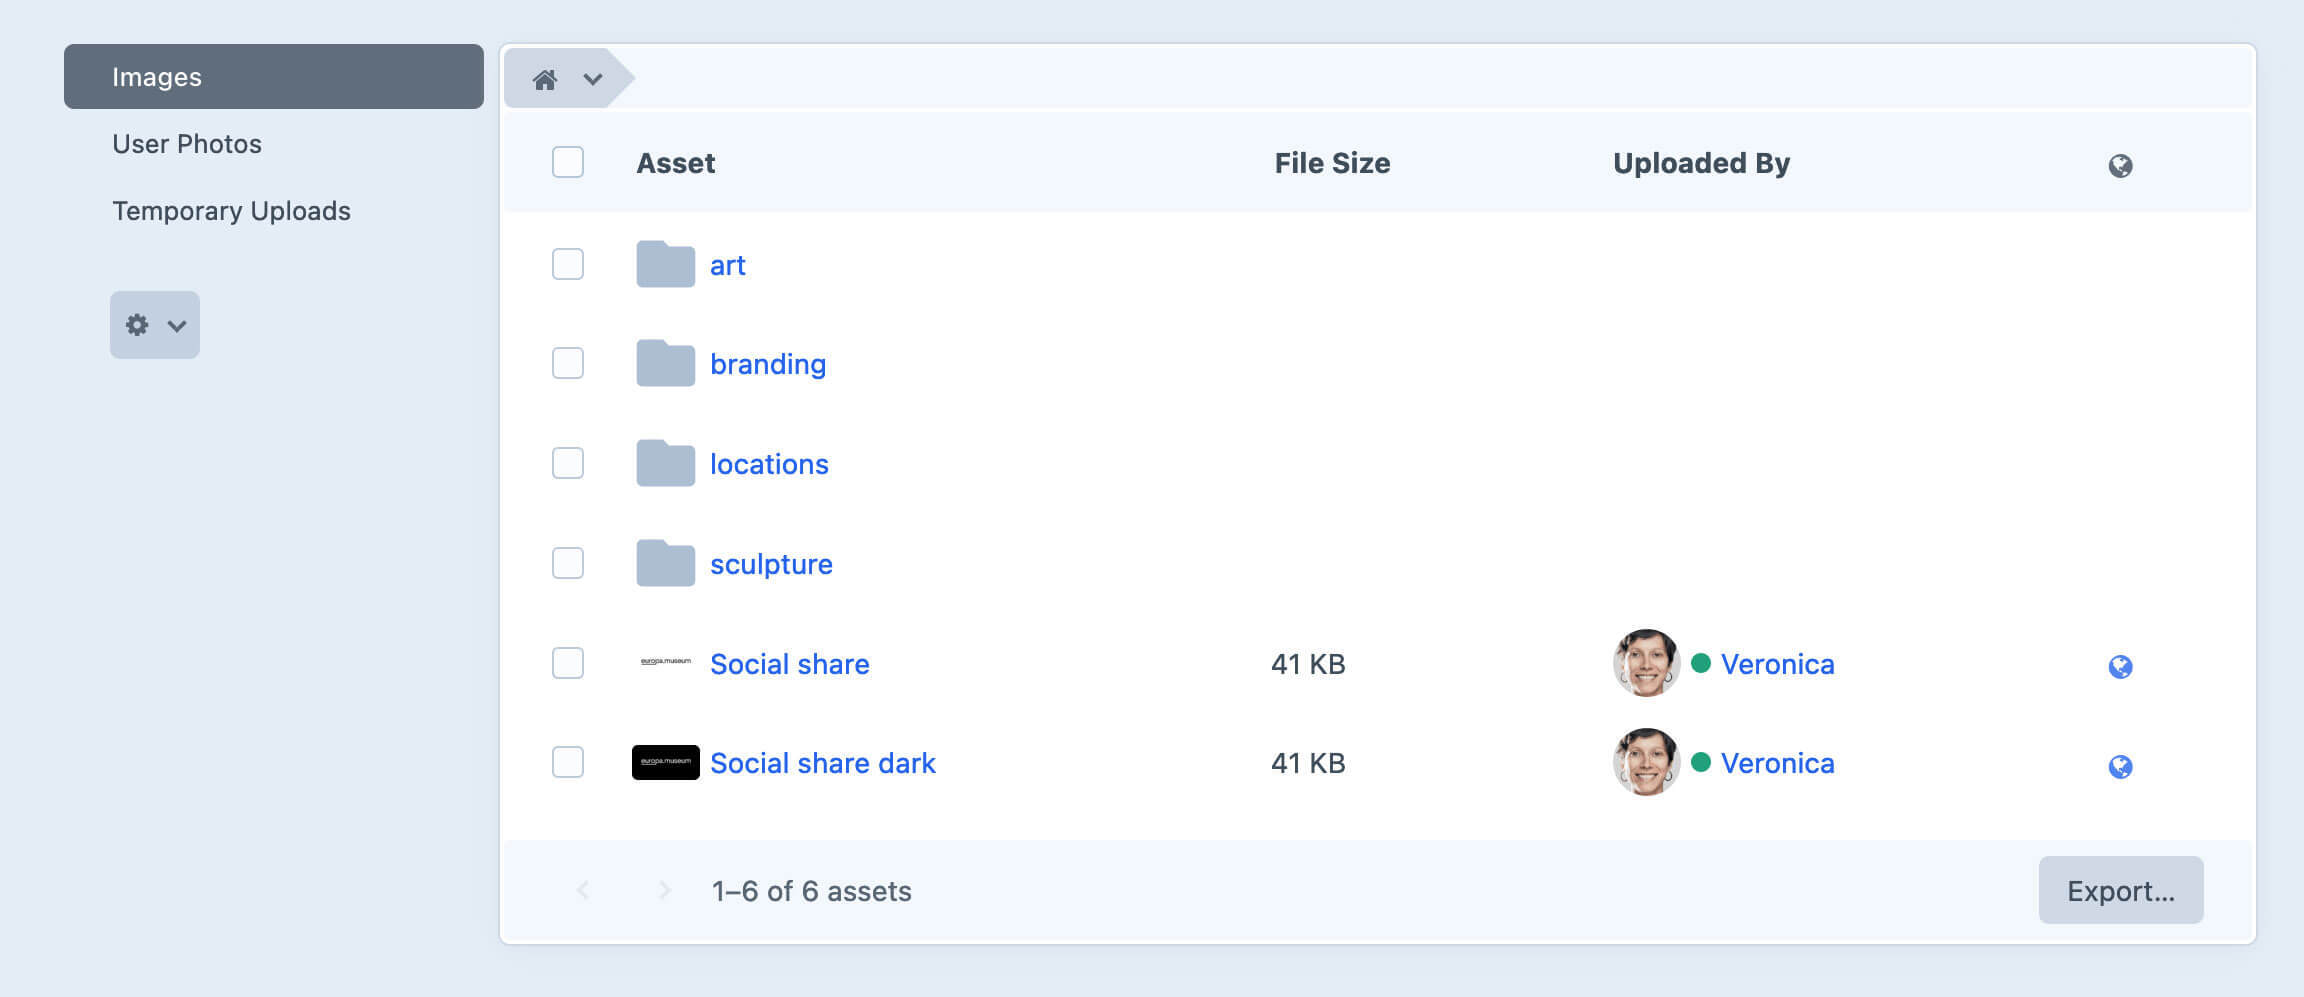Click the art folder icon
2304x997 pixels.
[x=666, y=264]
